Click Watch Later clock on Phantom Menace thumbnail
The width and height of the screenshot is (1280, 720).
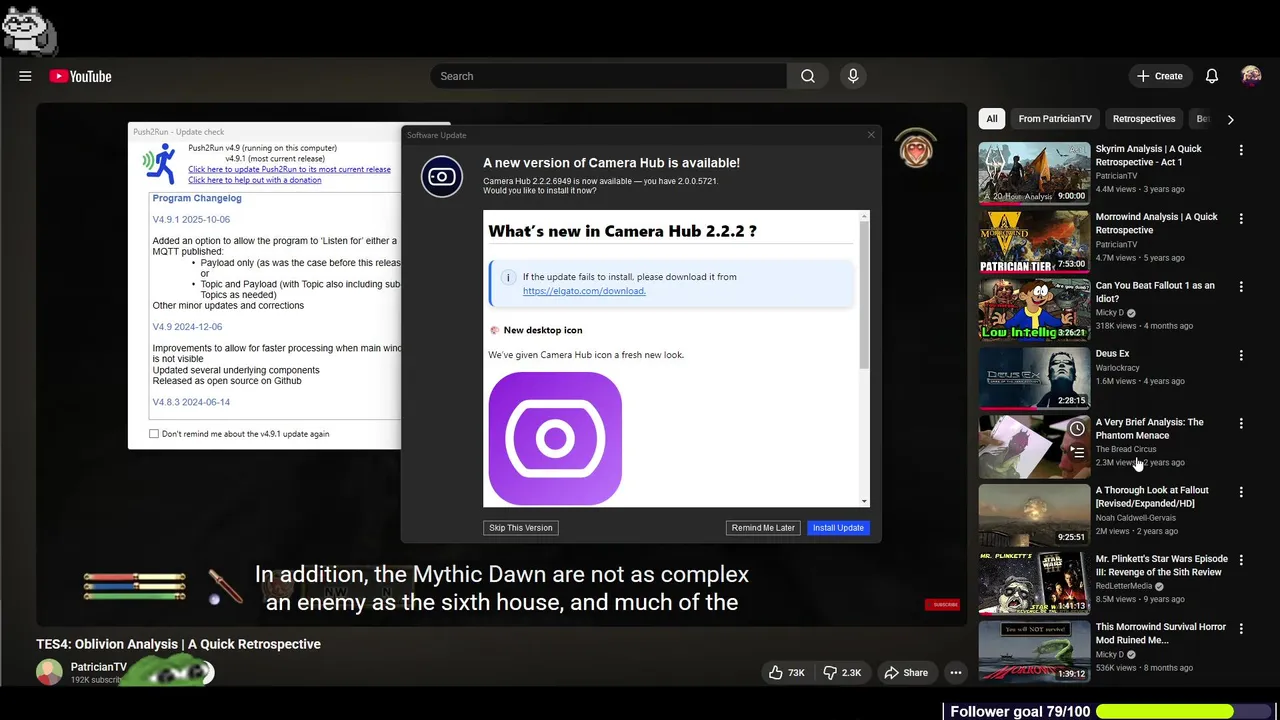pyautogui.click(x=1077, y=428)
